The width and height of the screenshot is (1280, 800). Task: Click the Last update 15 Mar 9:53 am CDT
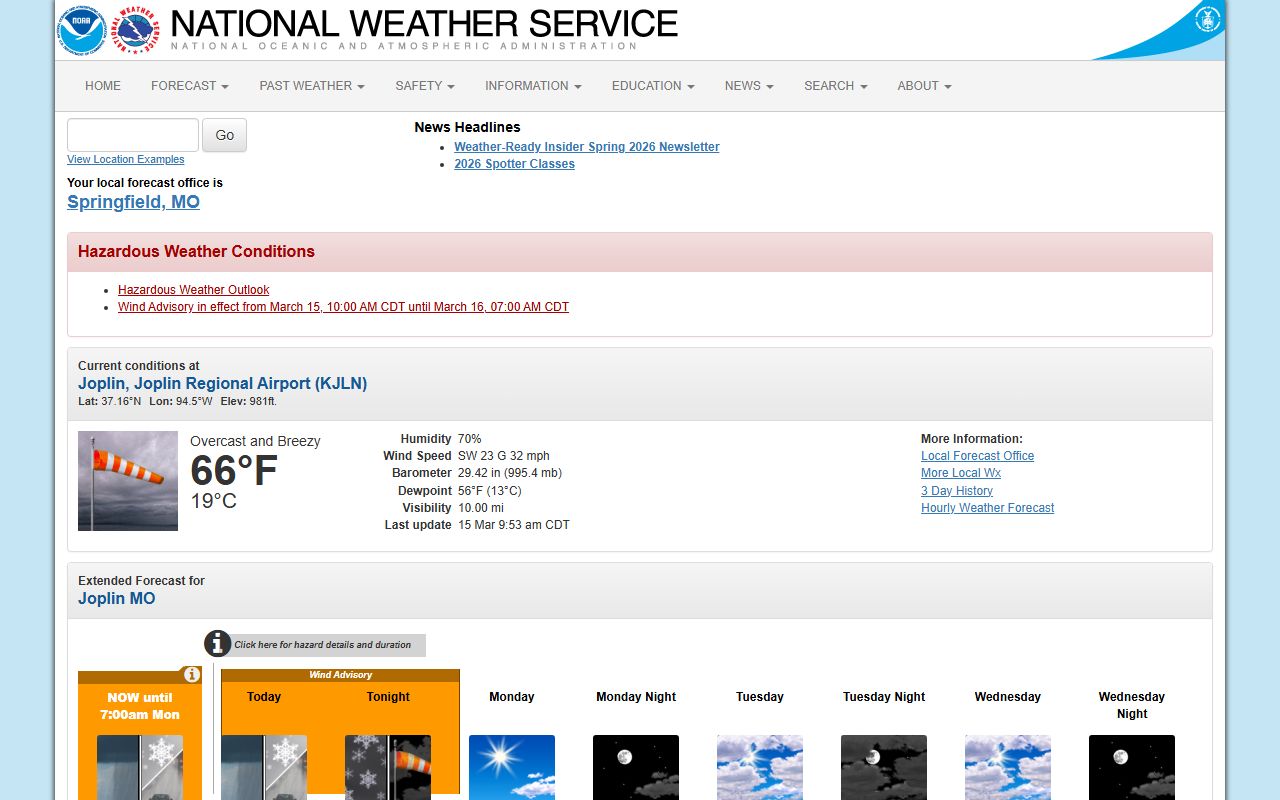(x=514, y=525)
